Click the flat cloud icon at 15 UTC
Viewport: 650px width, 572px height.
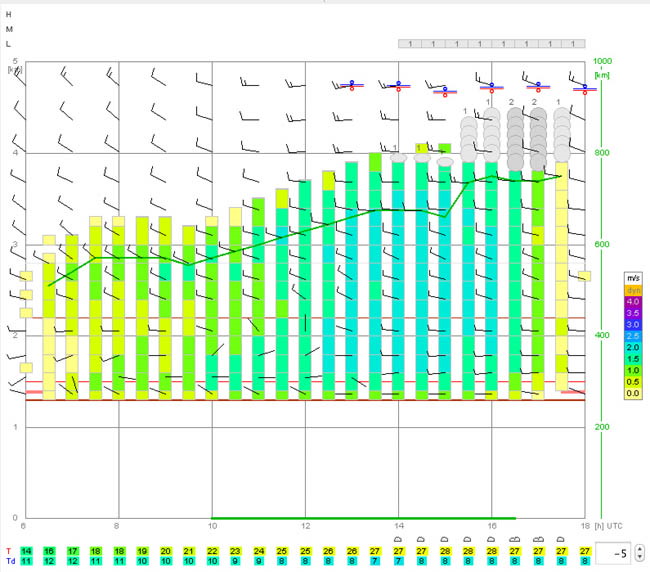[x=445, y=162]
